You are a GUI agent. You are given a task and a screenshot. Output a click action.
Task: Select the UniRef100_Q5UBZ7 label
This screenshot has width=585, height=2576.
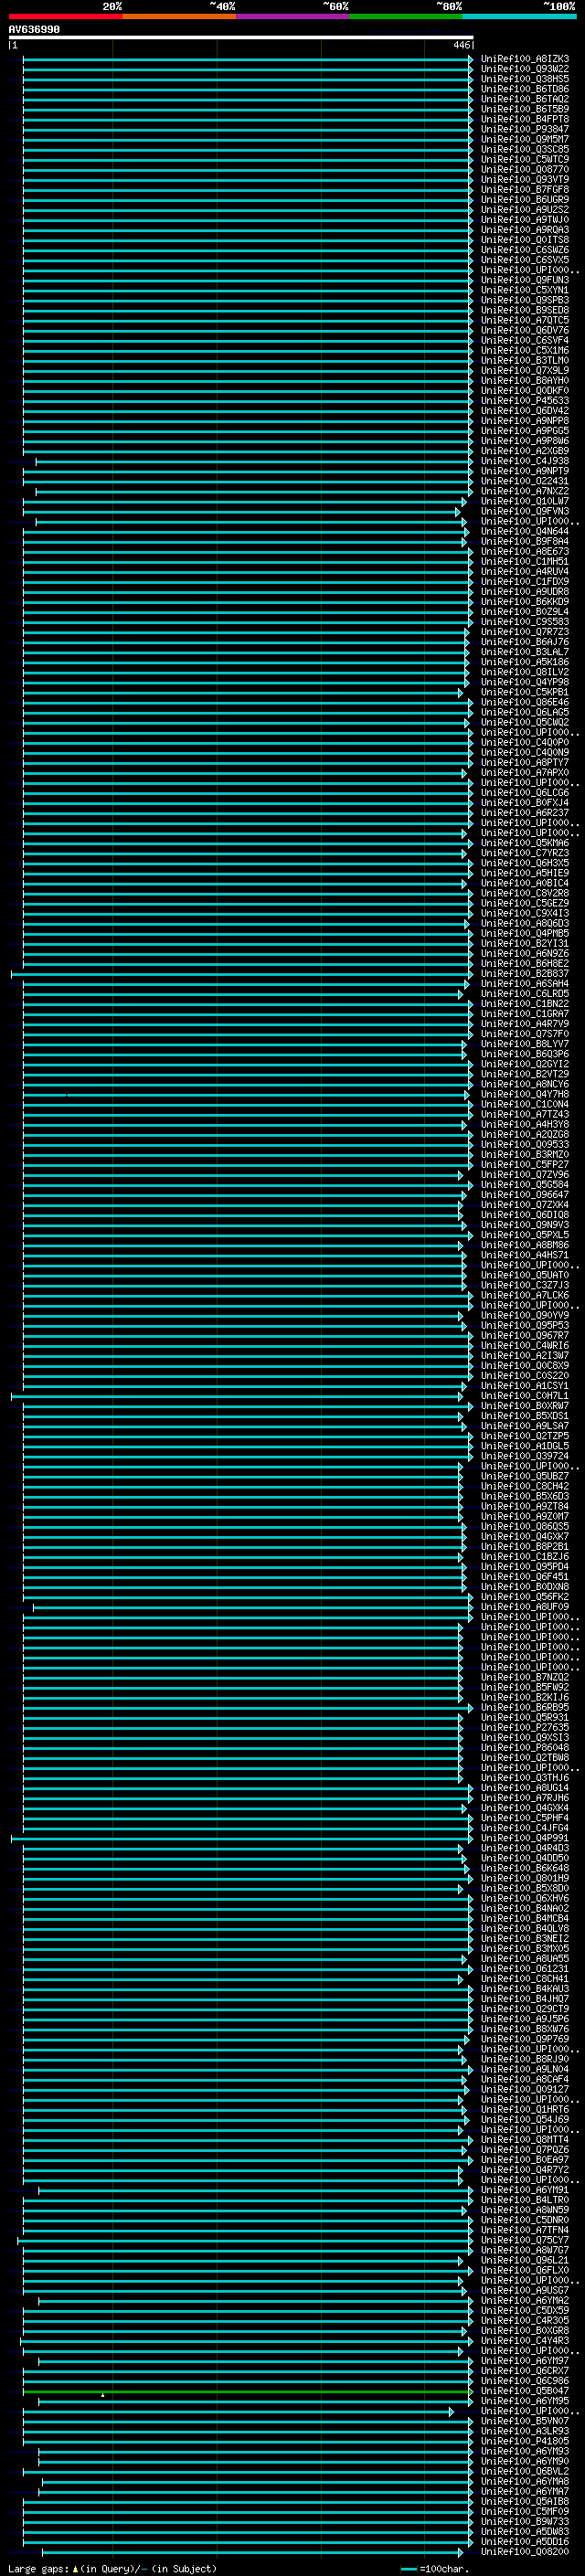(x=524, y=1476)
